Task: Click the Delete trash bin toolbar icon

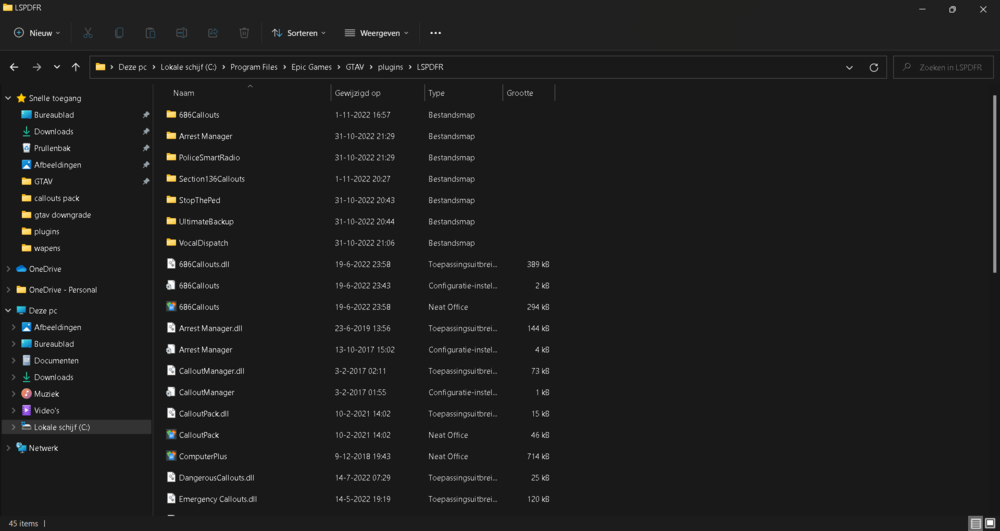Action: click(x=244, y=33)
